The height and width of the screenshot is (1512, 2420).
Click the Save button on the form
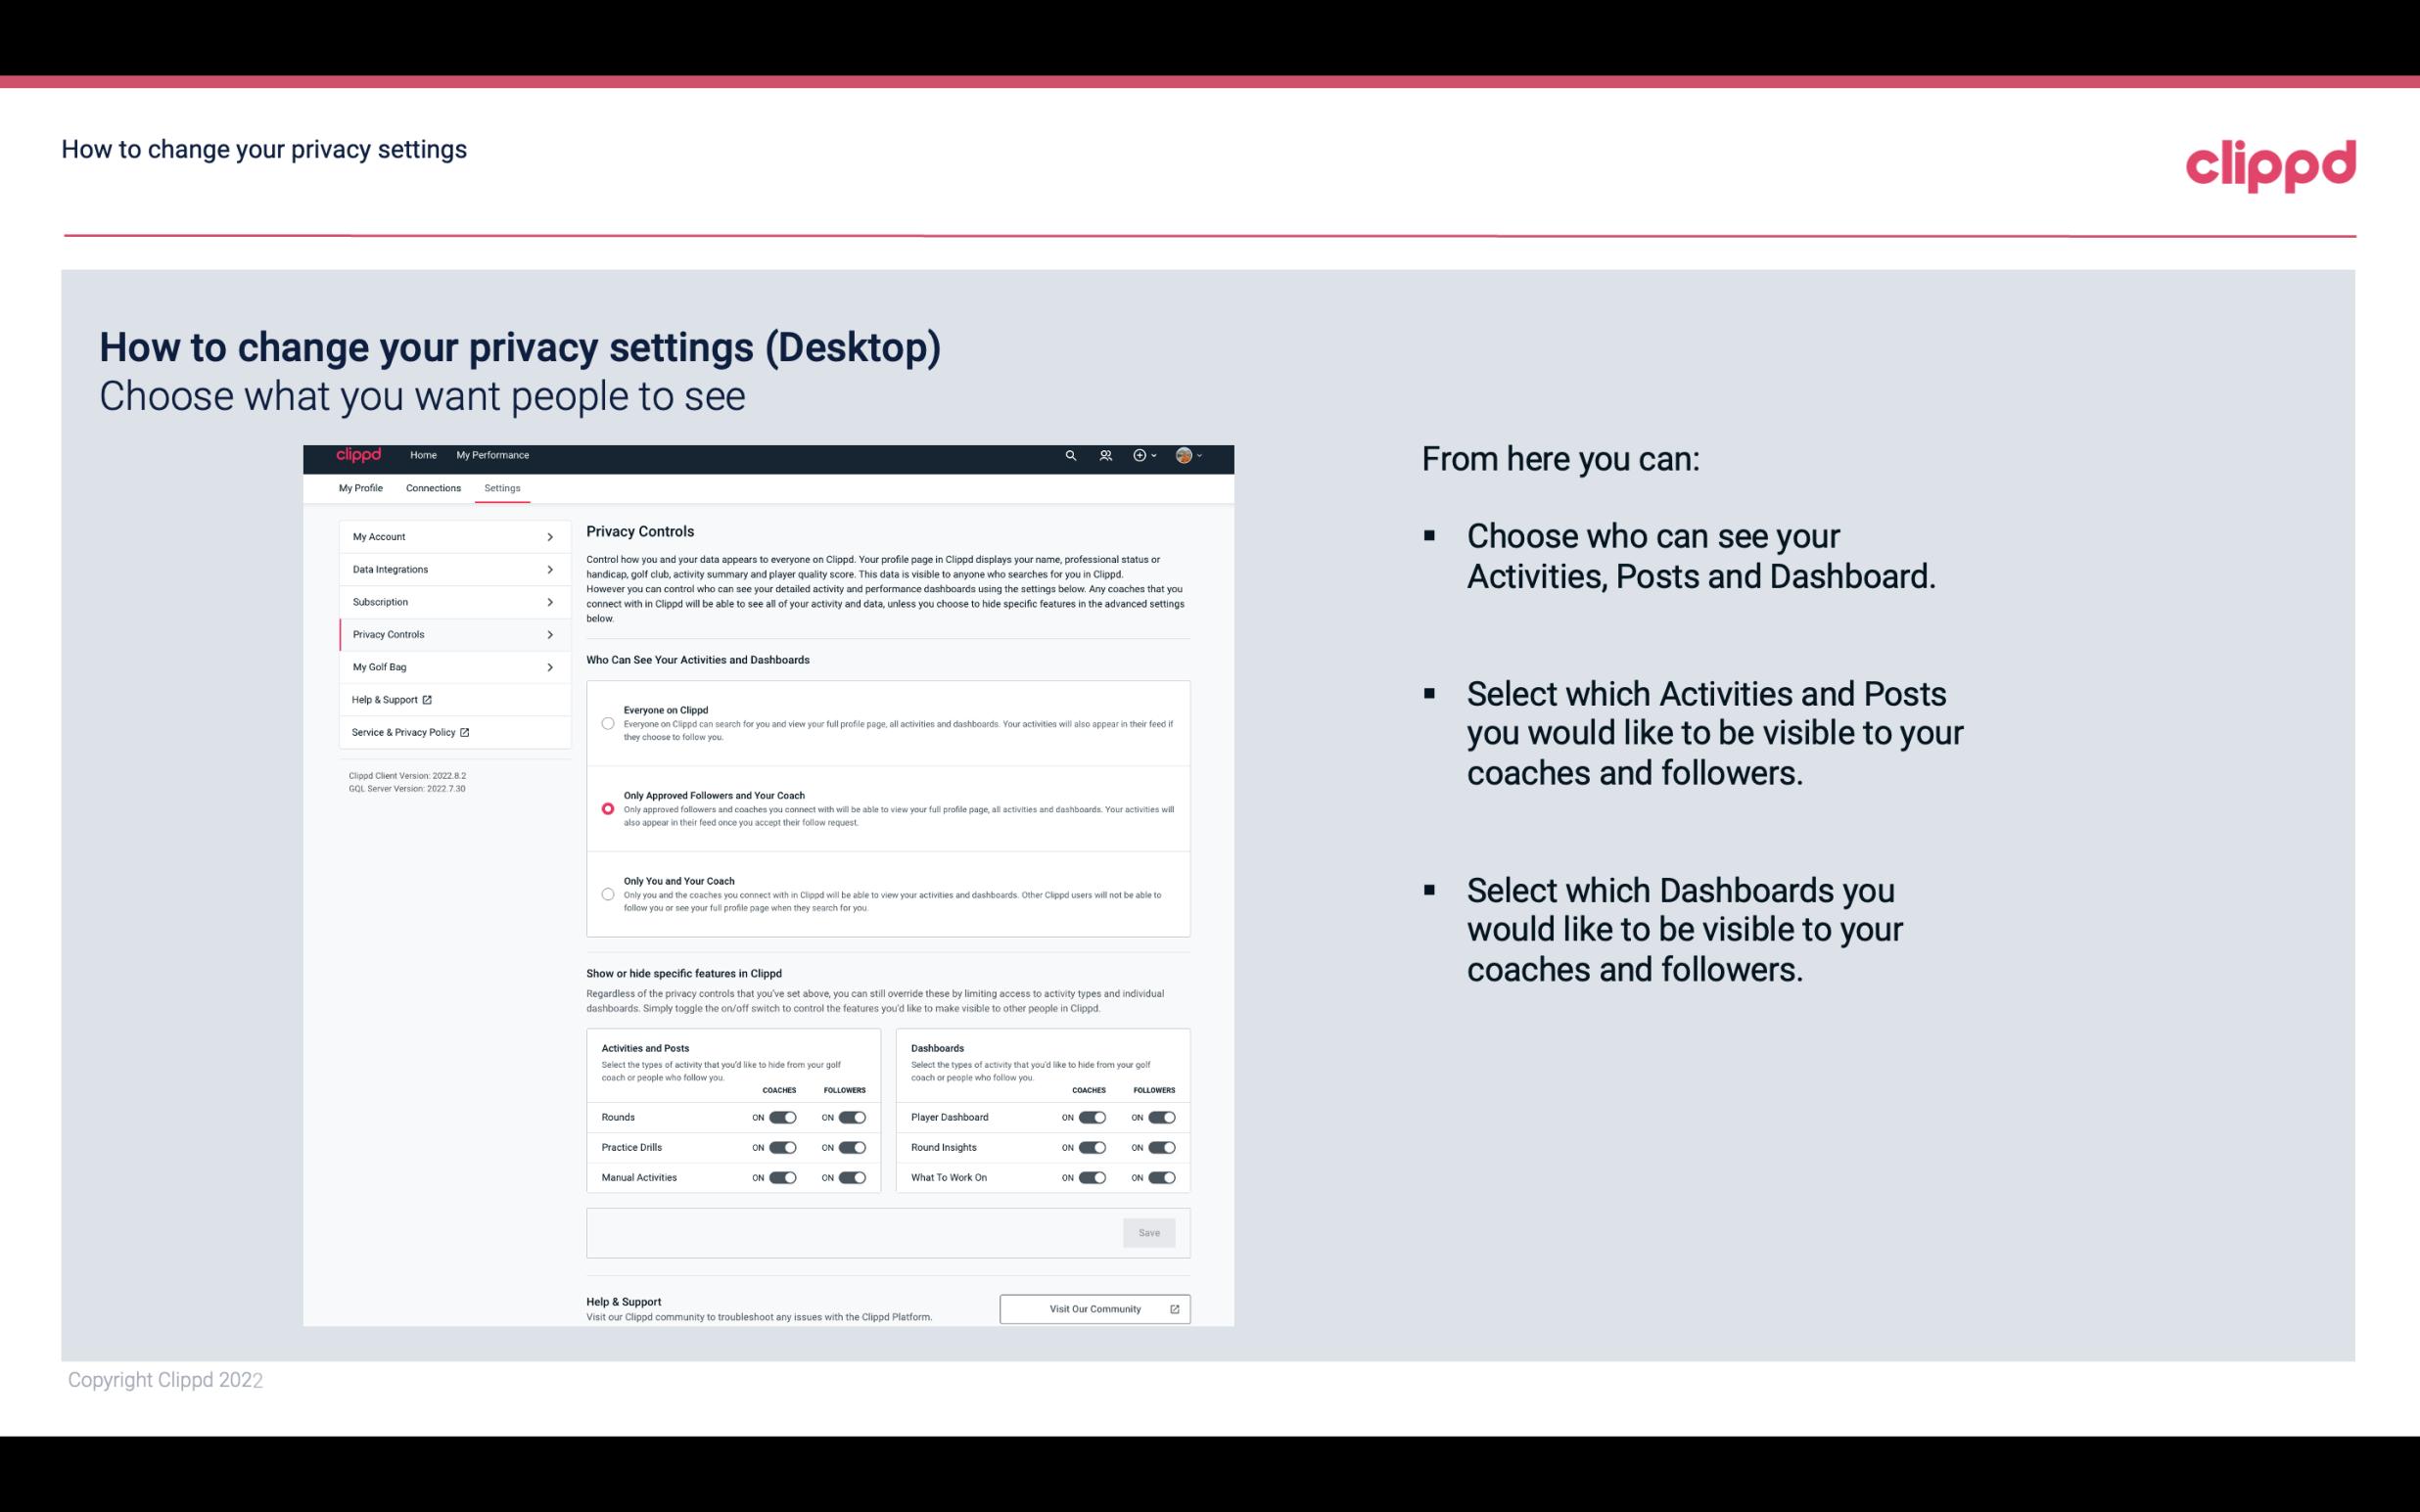[1150, 1233]
